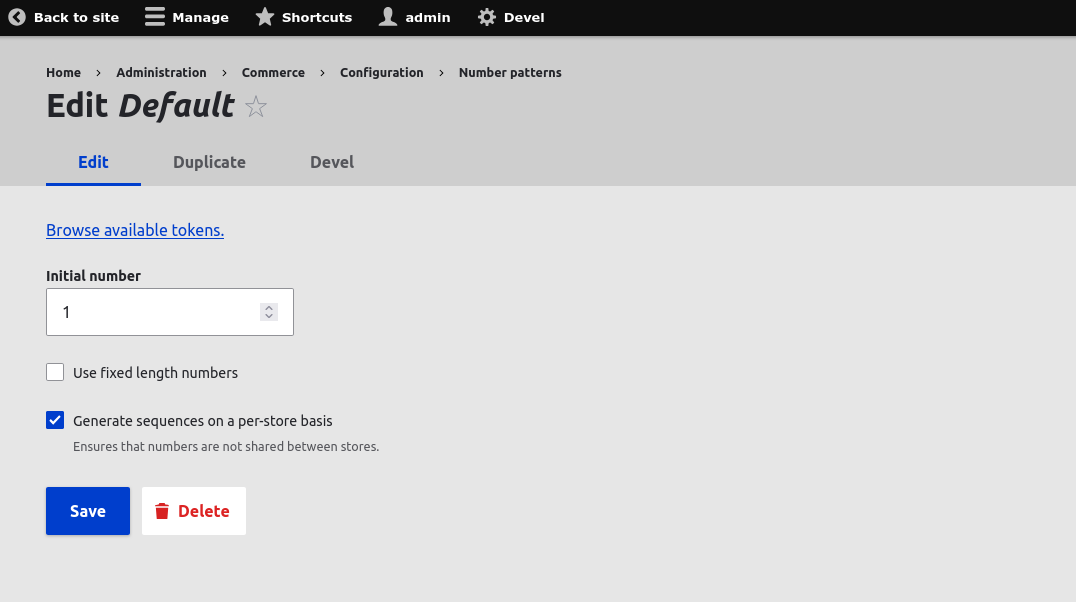Click the Number patterns breadcrumb
The height and width of the screenshot is (602, 1076).
pyautogui.click(x=510, y=72)
